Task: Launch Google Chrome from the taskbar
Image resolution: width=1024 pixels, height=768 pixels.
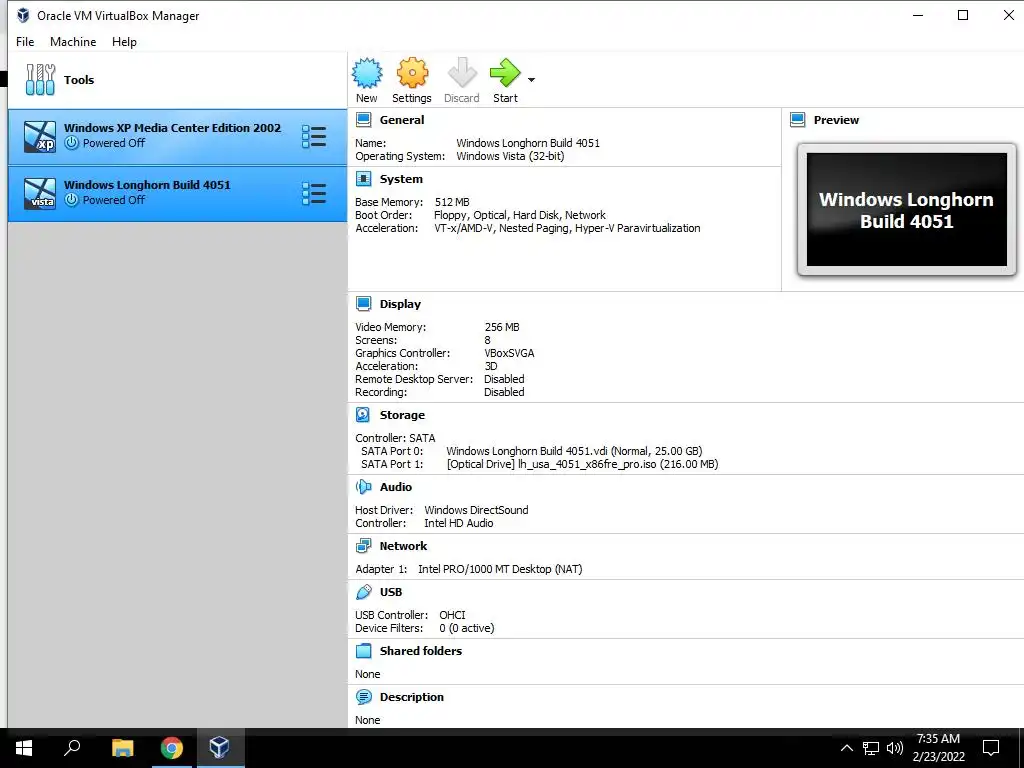Action: click(x=172, y=748)
